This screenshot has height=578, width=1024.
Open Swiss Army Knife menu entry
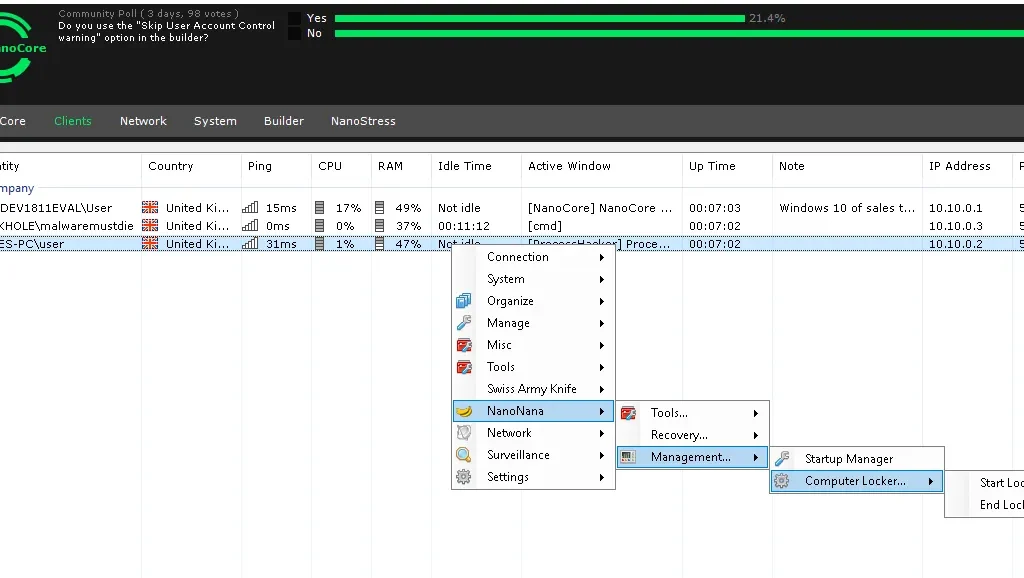click(x=533, y=389)
